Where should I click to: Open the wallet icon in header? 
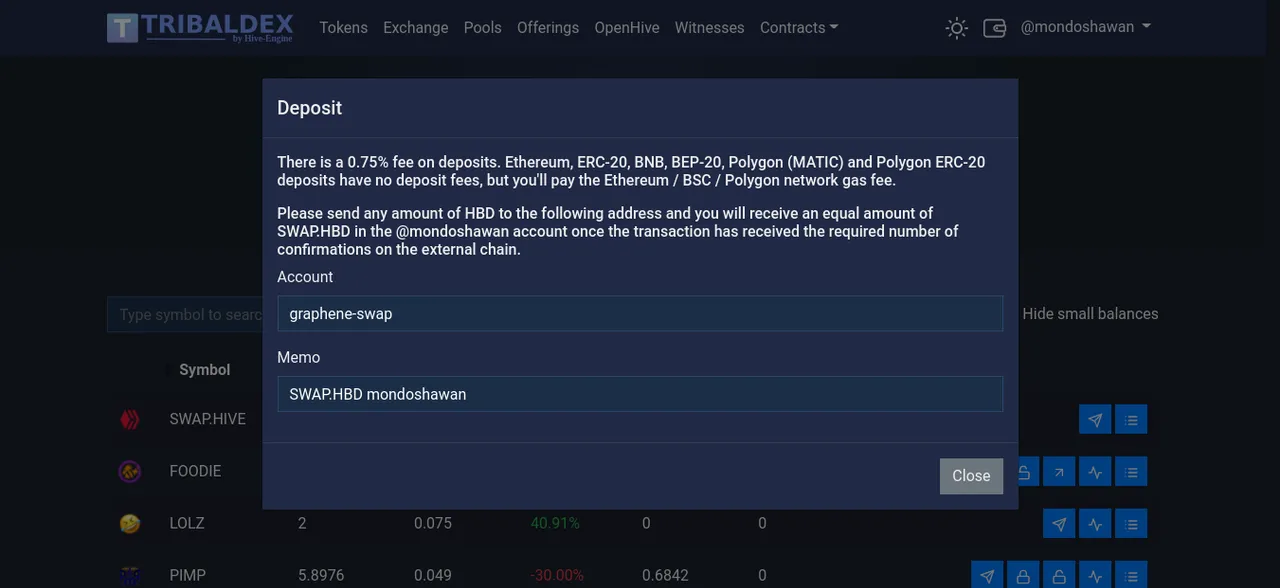click(994, 28)
